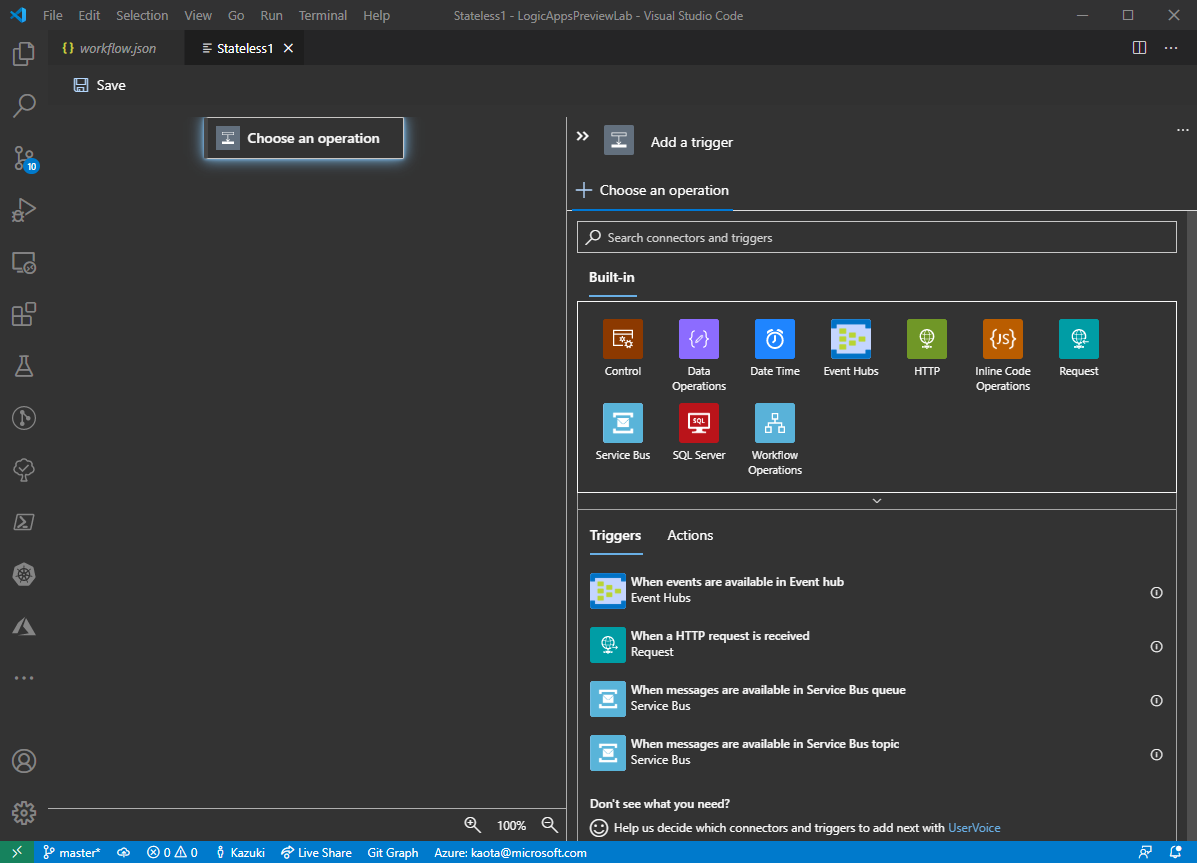Image resolution: width=1197 pixels, height=863 pixels.
Task: Select the Workflow Operations connector
Action: [x=775, y=440]
